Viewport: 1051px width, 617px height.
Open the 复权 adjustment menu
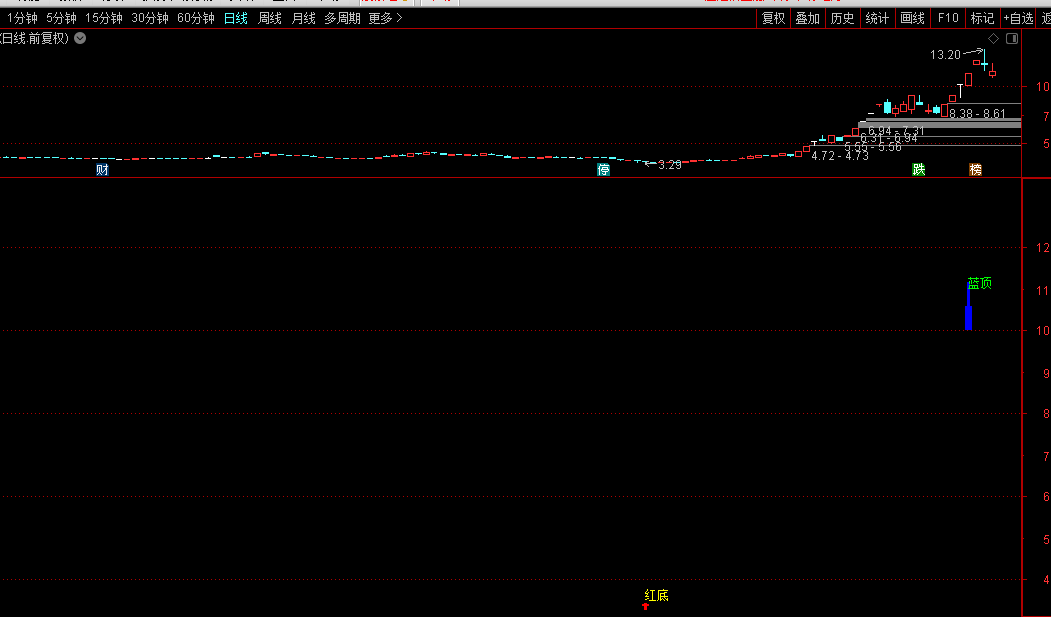tap(773, 18)
